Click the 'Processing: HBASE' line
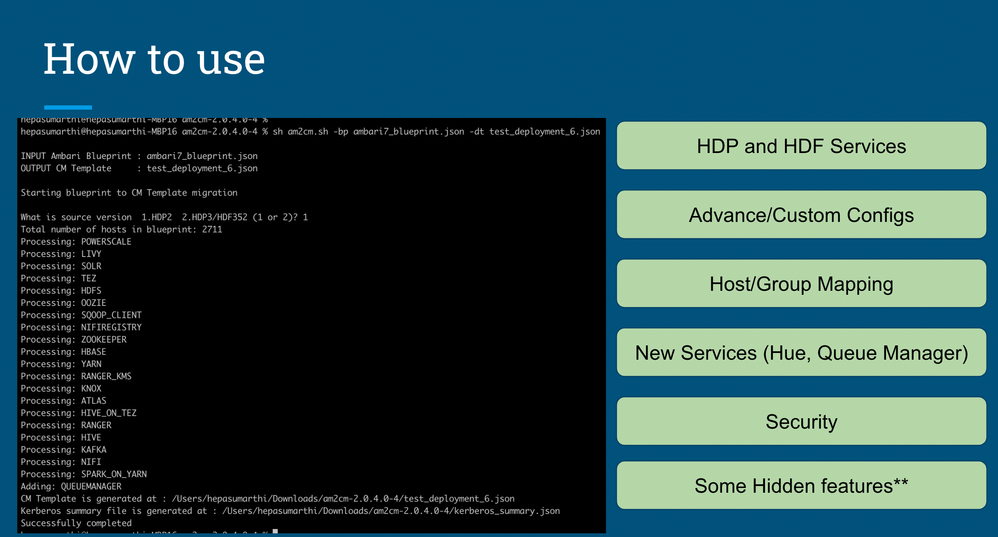The width and height of the screenshot is (998, 537). pyautogui.click(x=63, y=352)
